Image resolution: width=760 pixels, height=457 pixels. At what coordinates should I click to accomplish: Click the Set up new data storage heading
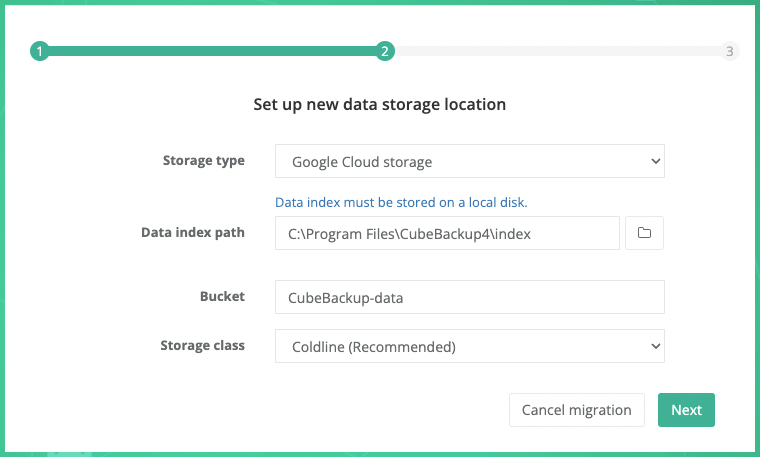pos(379,104)
